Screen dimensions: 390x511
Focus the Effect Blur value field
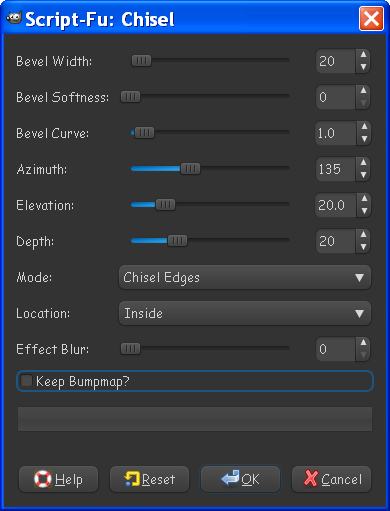click(336, 349)
